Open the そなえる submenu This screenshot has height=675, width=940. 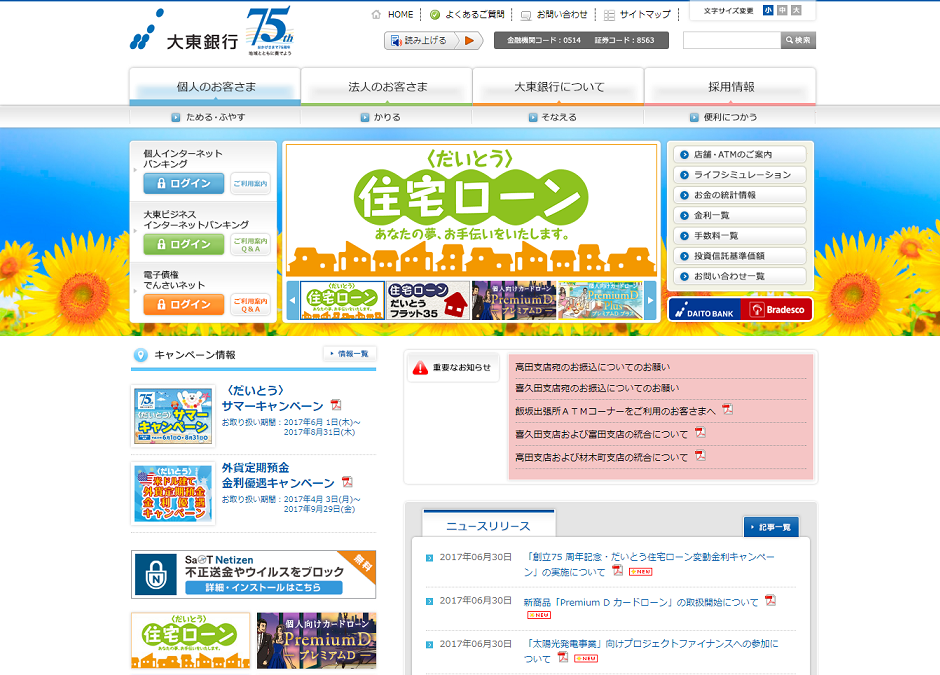552,117
